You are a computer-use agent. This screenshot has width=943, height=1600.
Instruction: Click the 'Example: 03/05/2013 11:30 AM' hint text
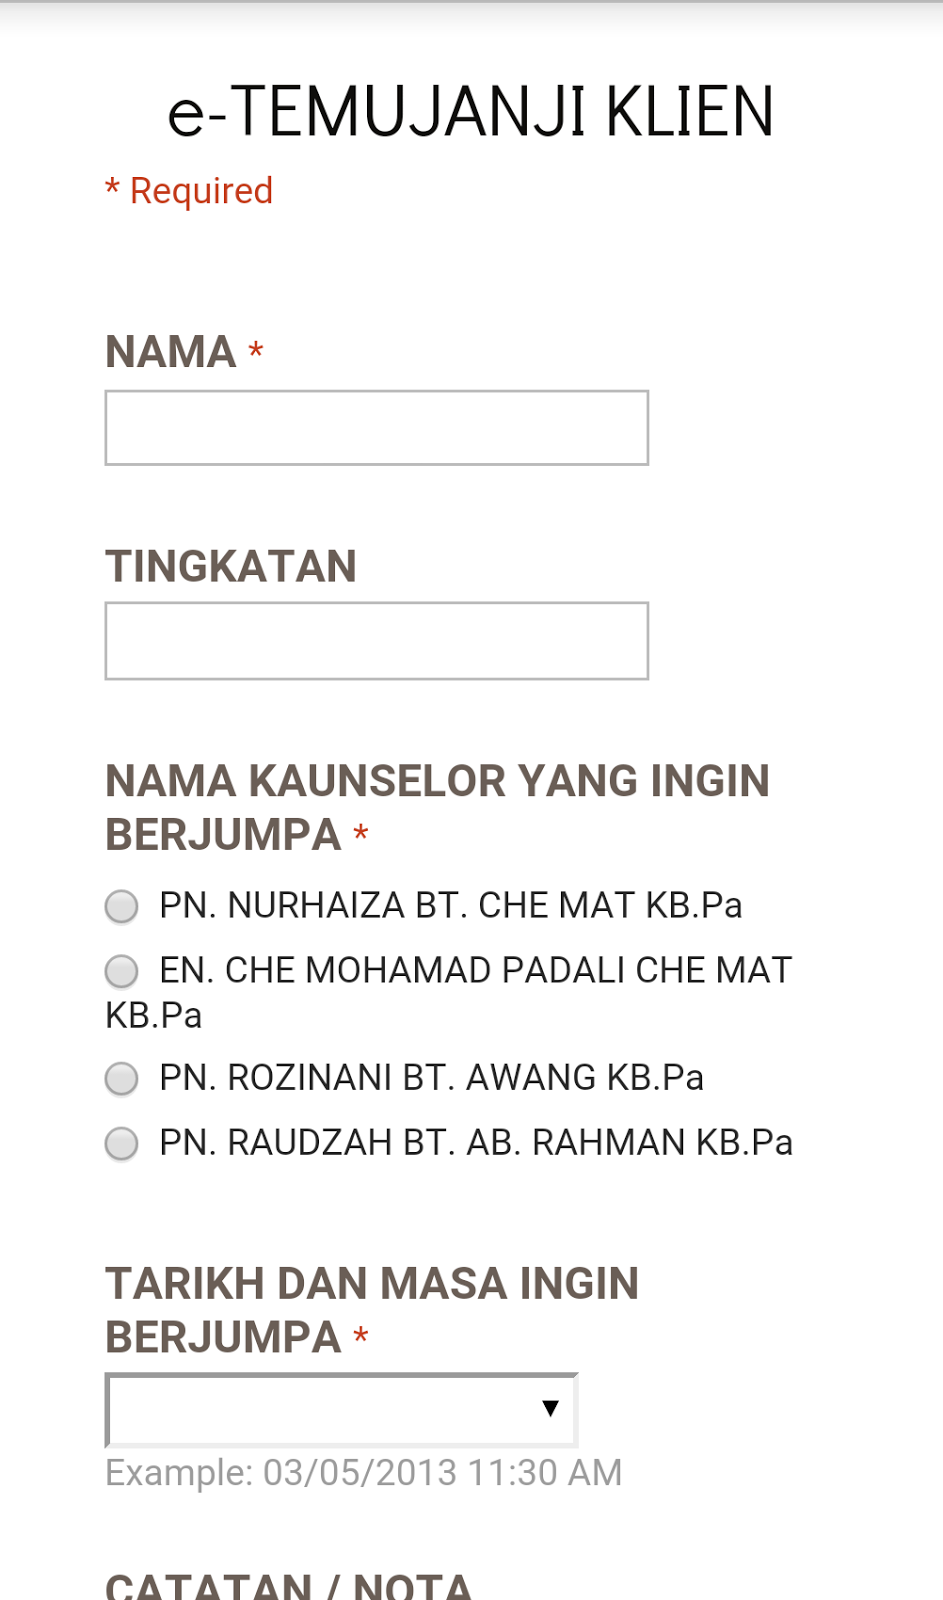click(x=364, y=1473)
